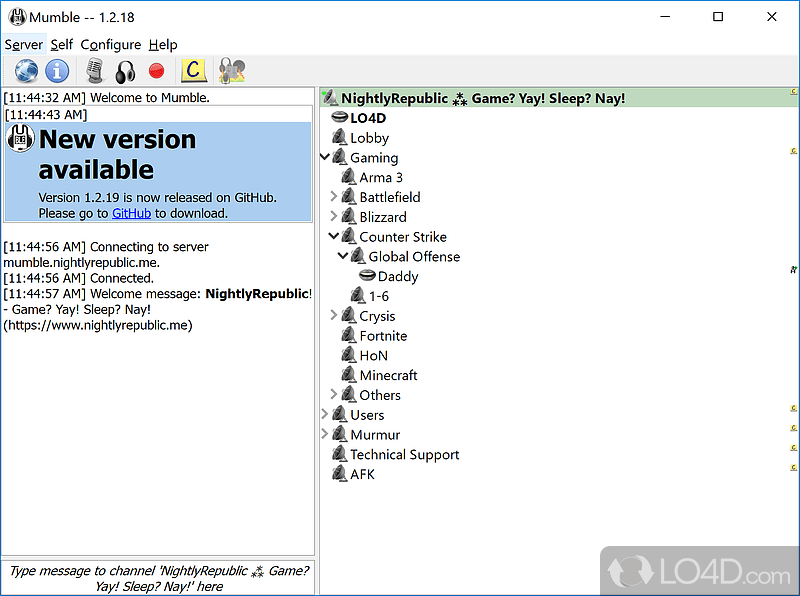Screen dimensions: 800x596
Task: Click the status icon on Daddy's row
Action: [x=794, y=269]
